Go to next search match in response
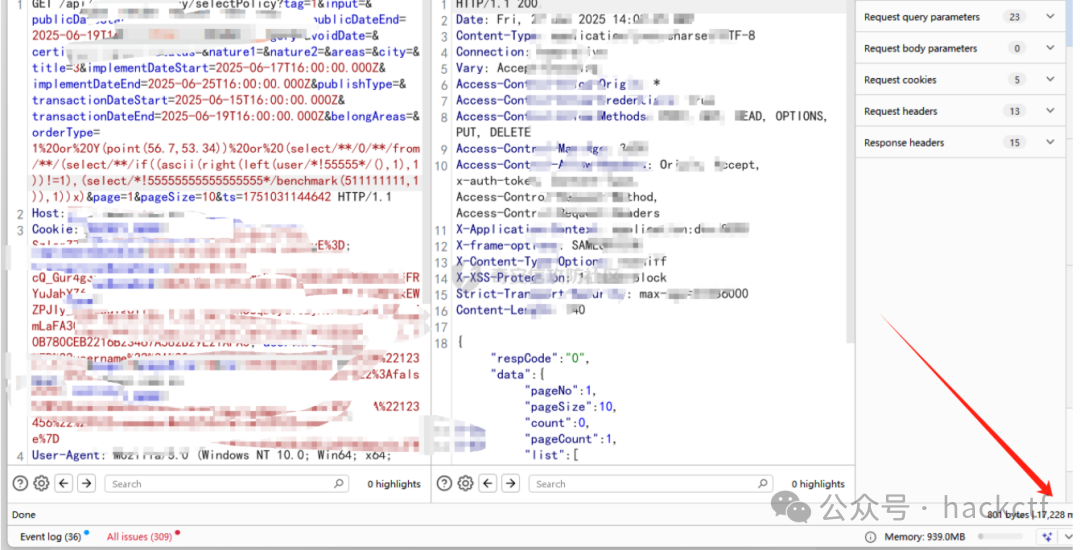The width and height of the screenshot is (1080, 550). pyautogui.click(x=510, y=484)
